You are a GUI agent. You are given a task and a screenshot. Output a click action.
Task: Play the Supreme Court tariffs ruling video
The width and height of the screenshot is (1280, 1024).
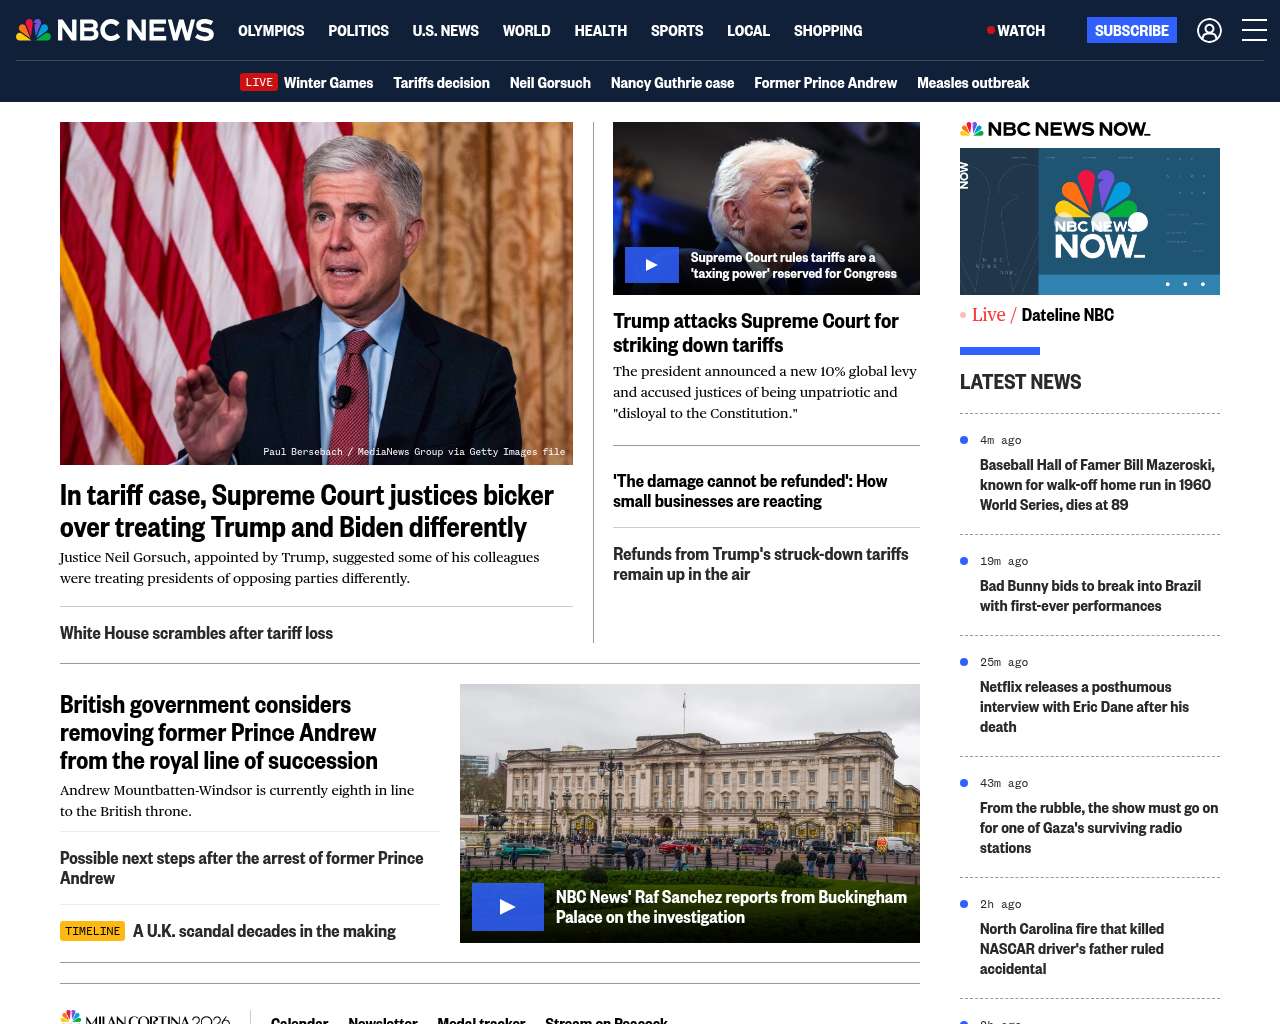[x=652, y=265]
